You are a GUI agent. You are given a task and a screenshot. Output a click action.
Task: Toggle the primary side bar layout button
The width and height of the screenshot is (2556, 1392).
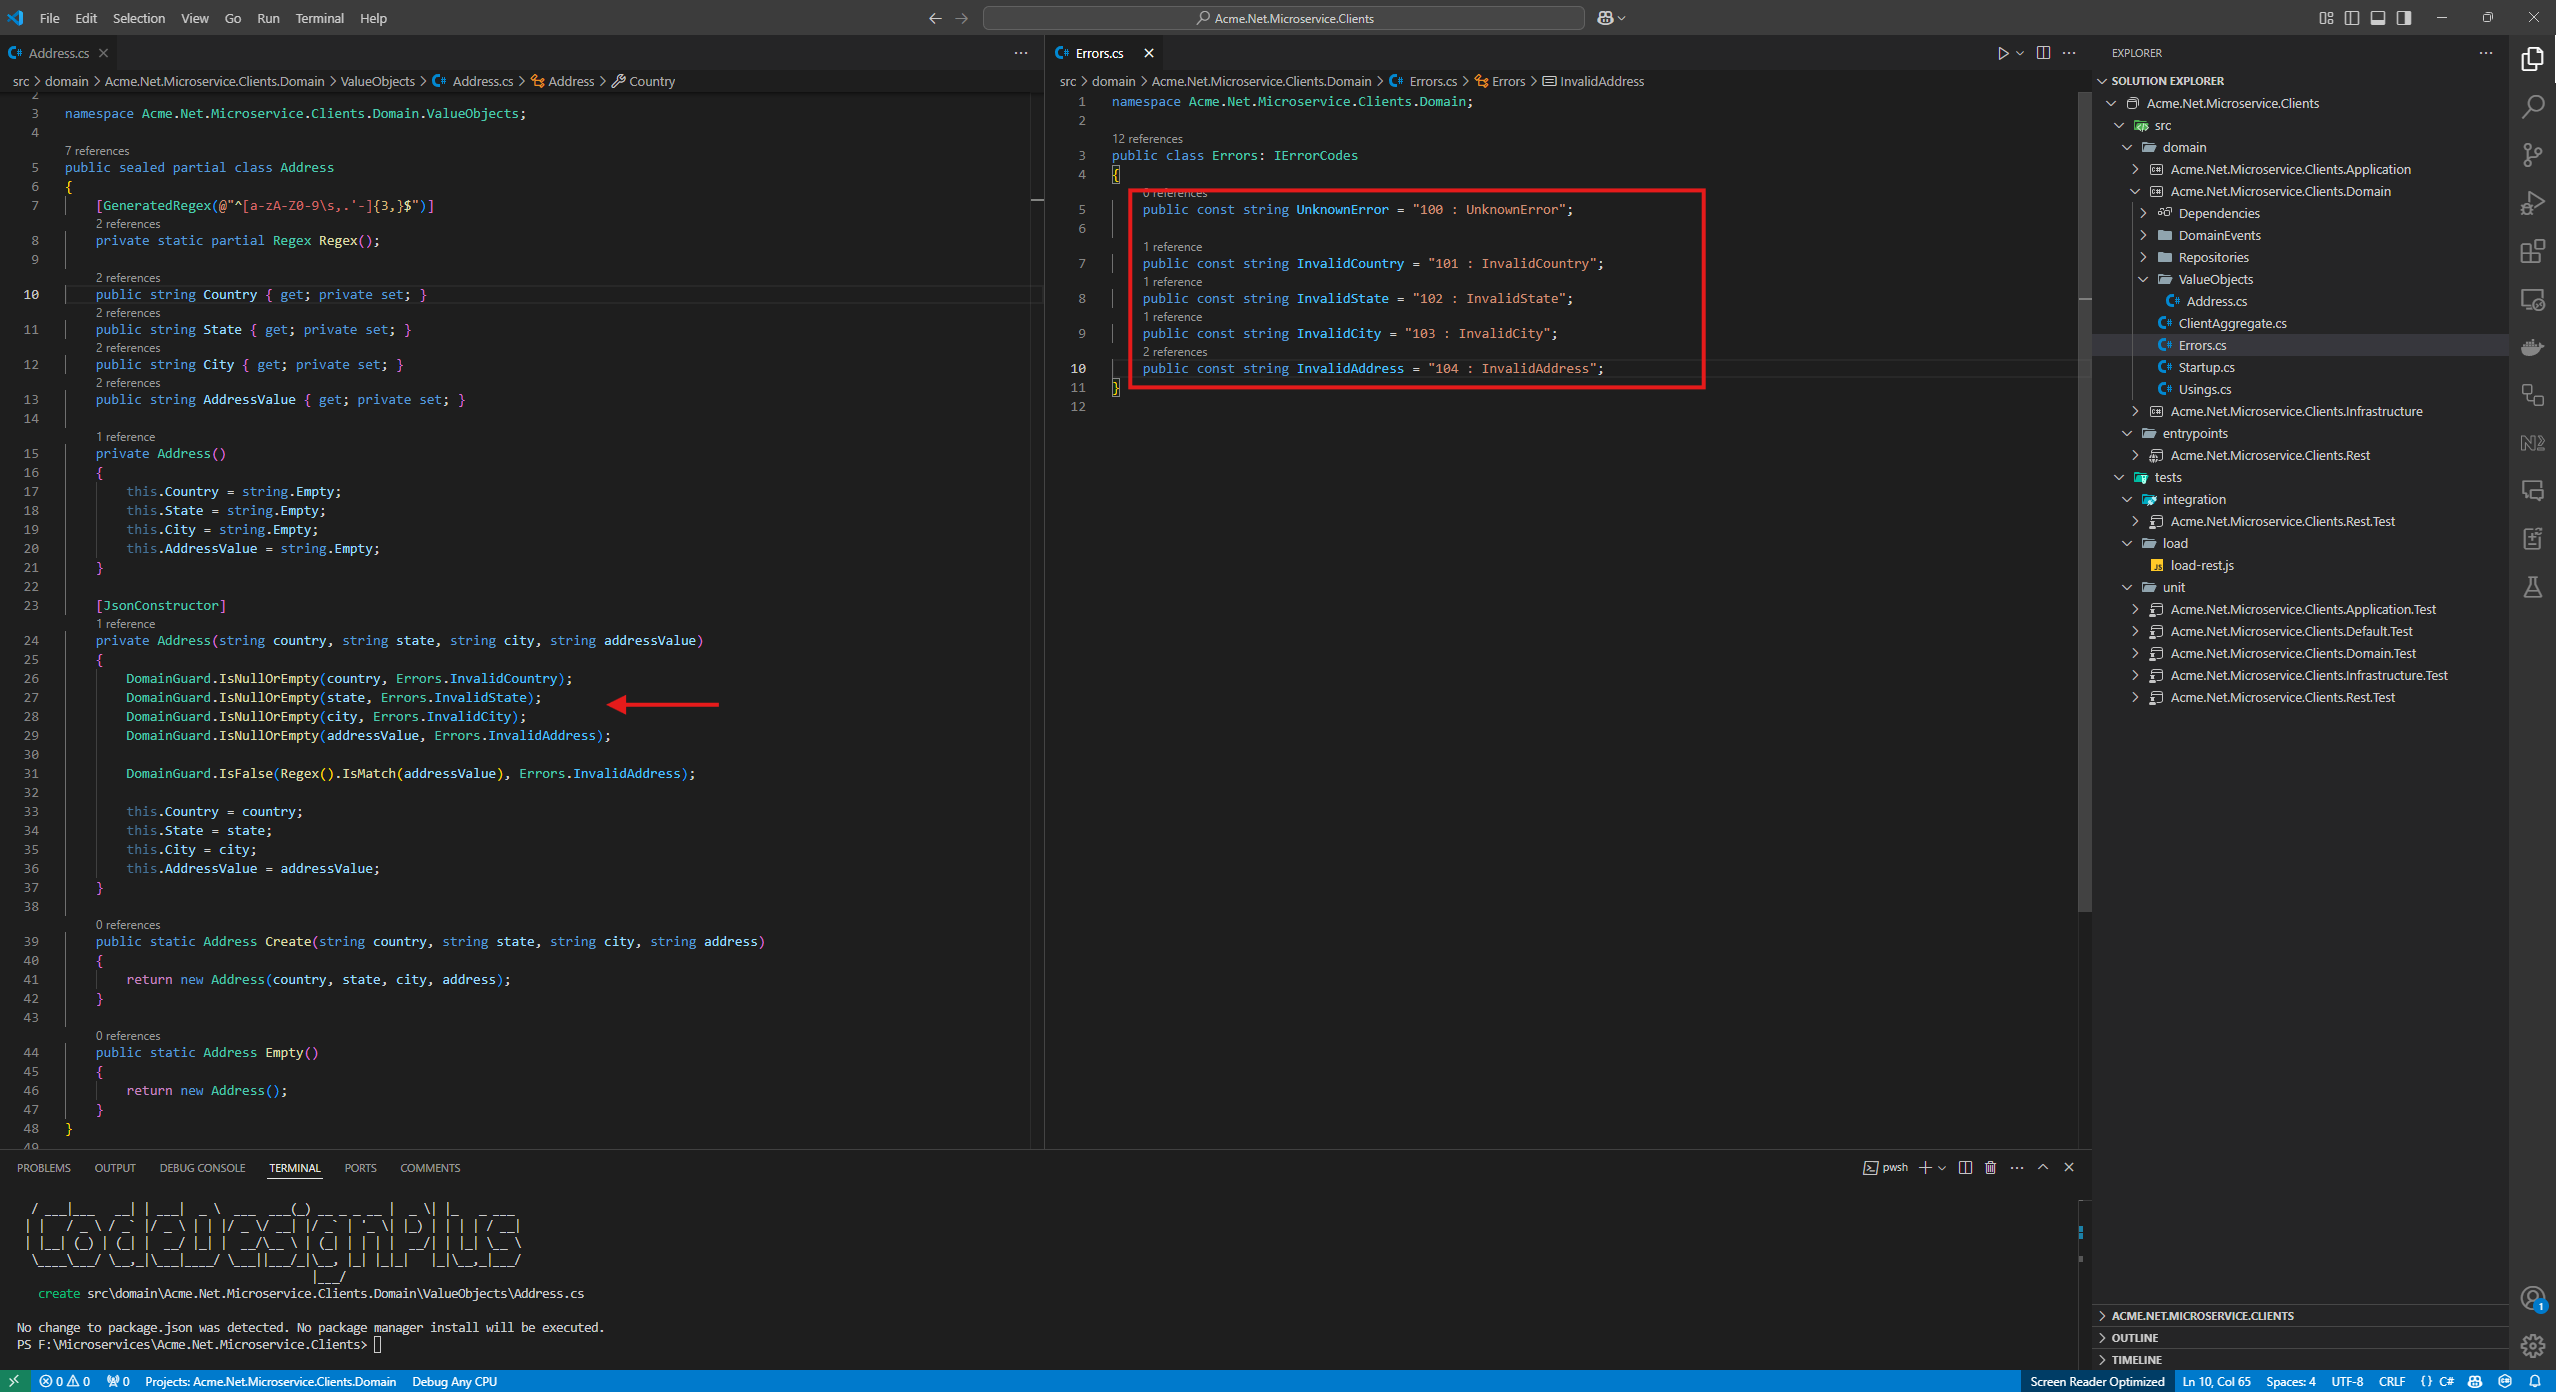(2352, 18)
